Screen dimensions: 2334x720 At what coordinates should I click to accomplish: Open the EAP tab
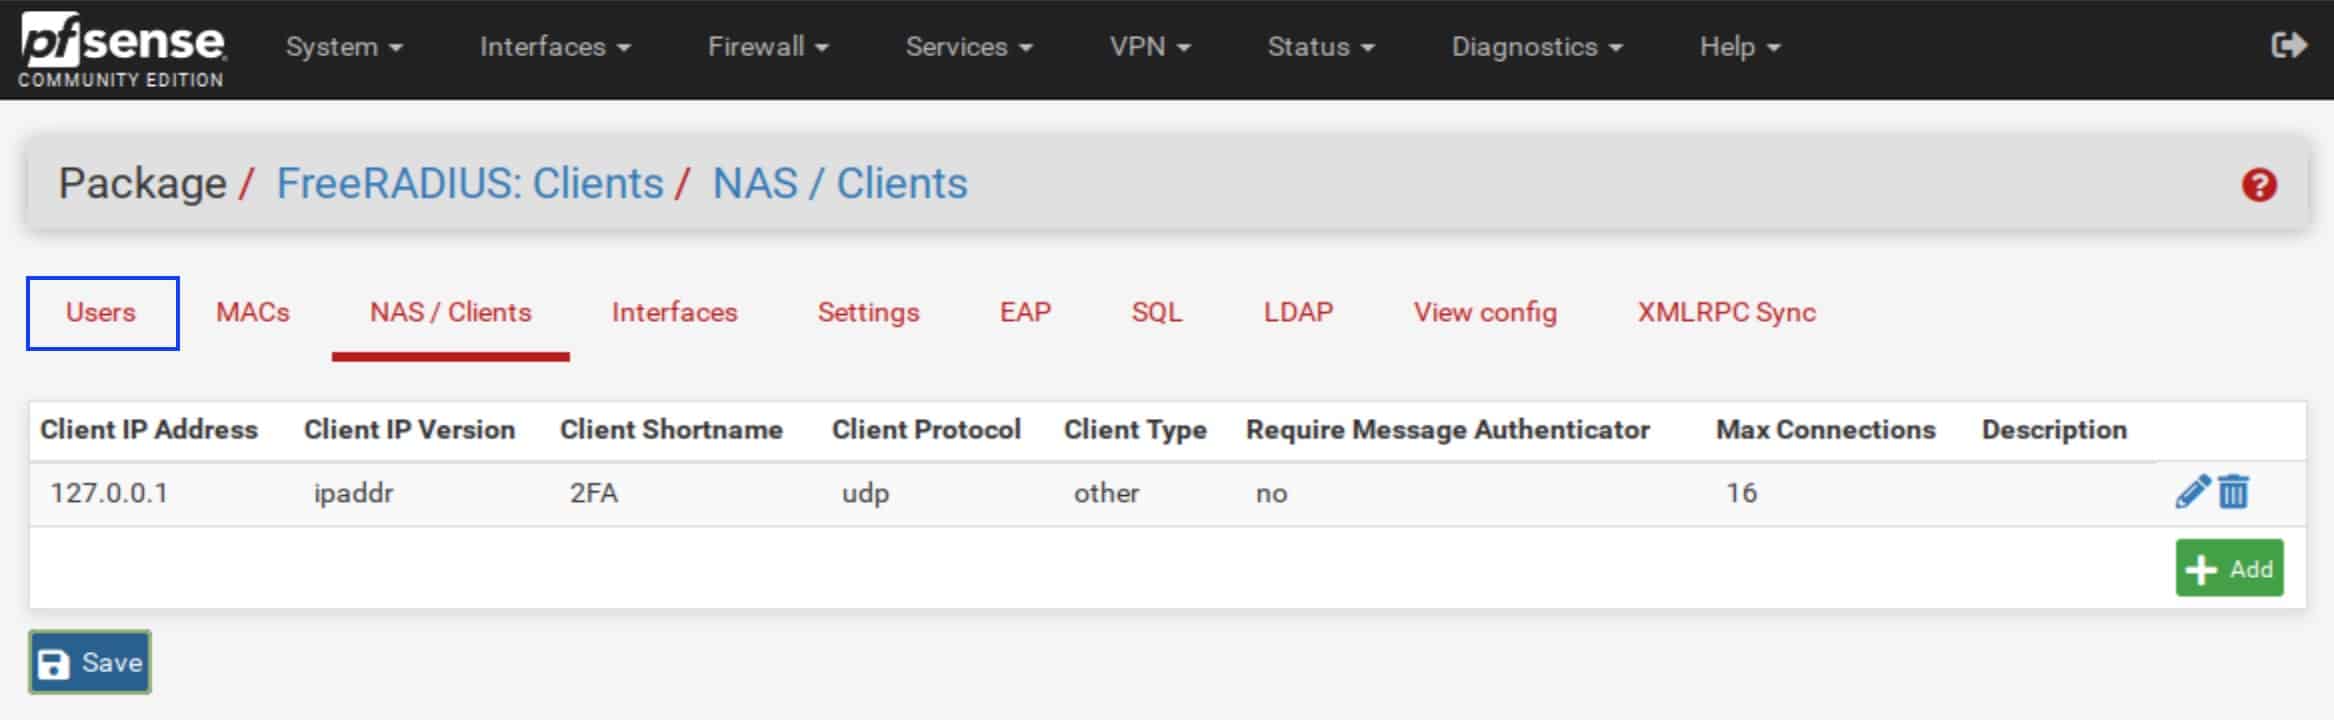point(1025,313)
